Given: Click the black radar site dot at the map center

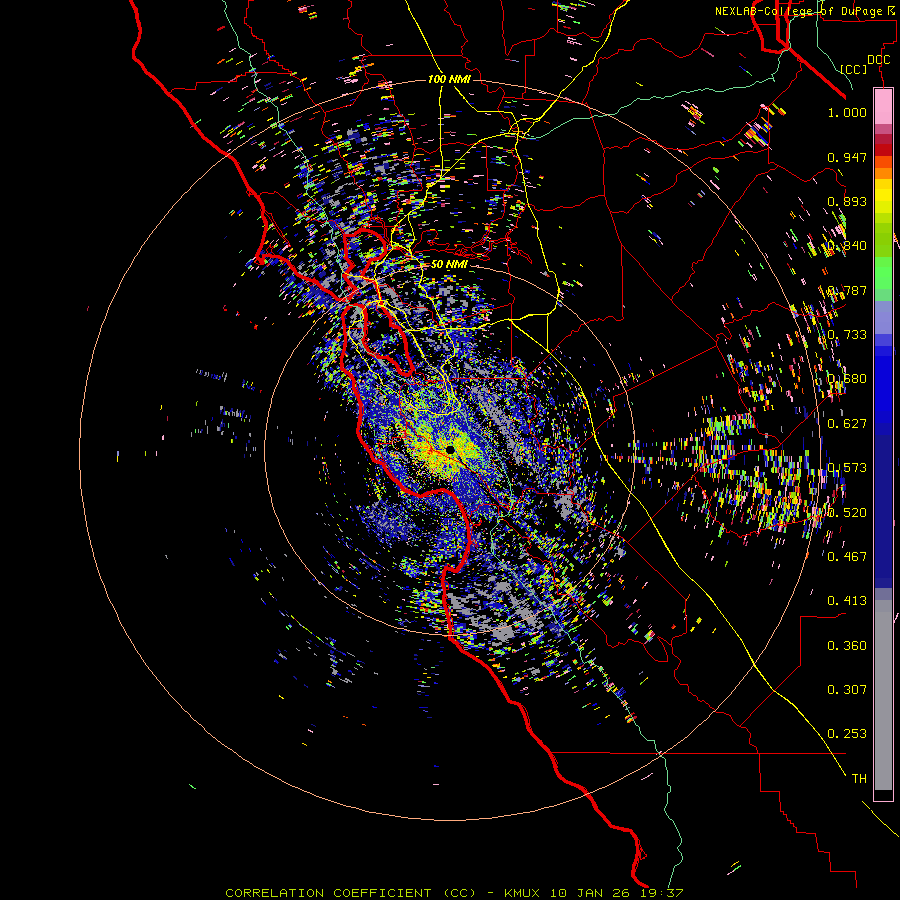Looking at the screenshot, I should pyautogui.click(x=450, y=449).
